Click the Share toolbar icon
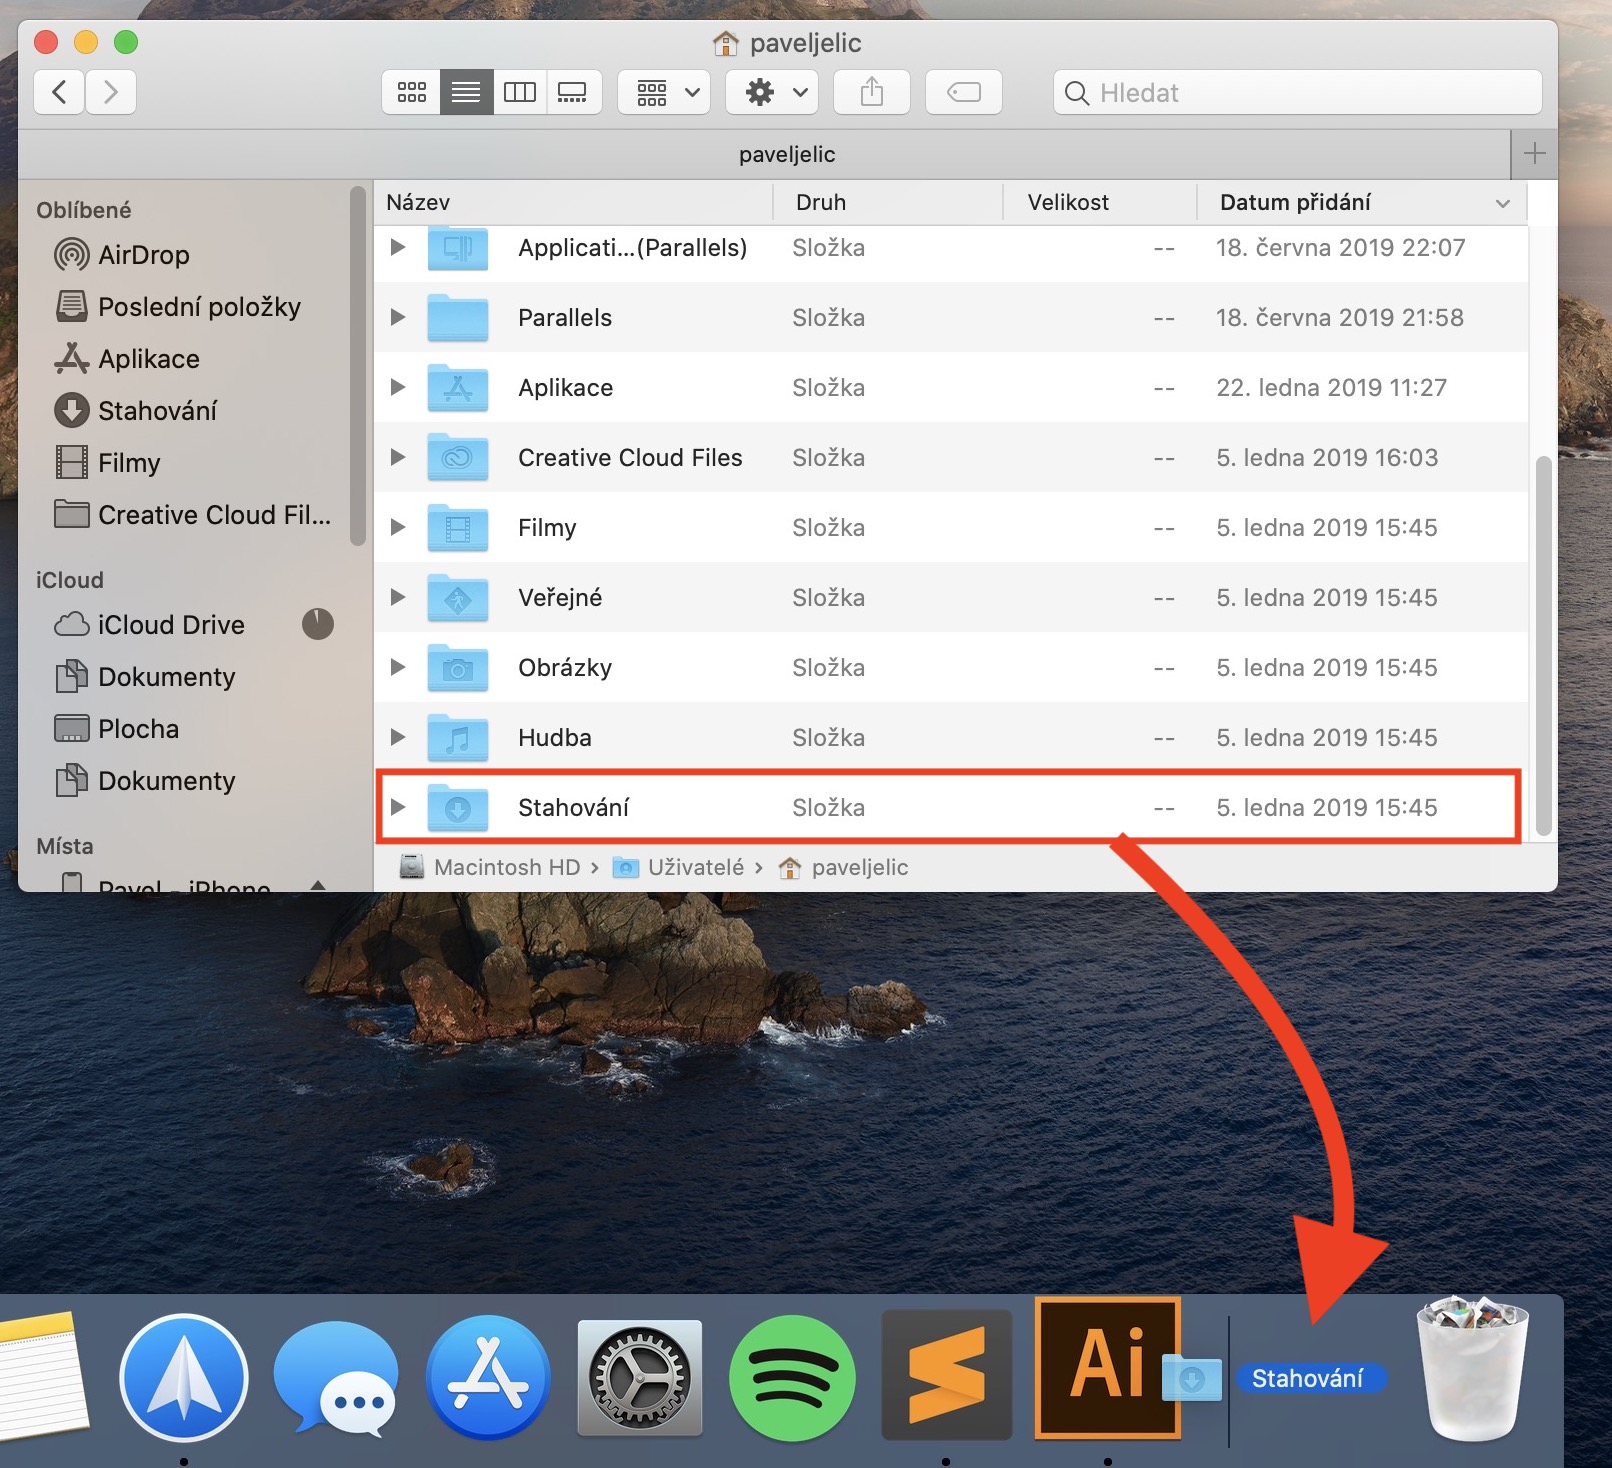 click(871, 93)
